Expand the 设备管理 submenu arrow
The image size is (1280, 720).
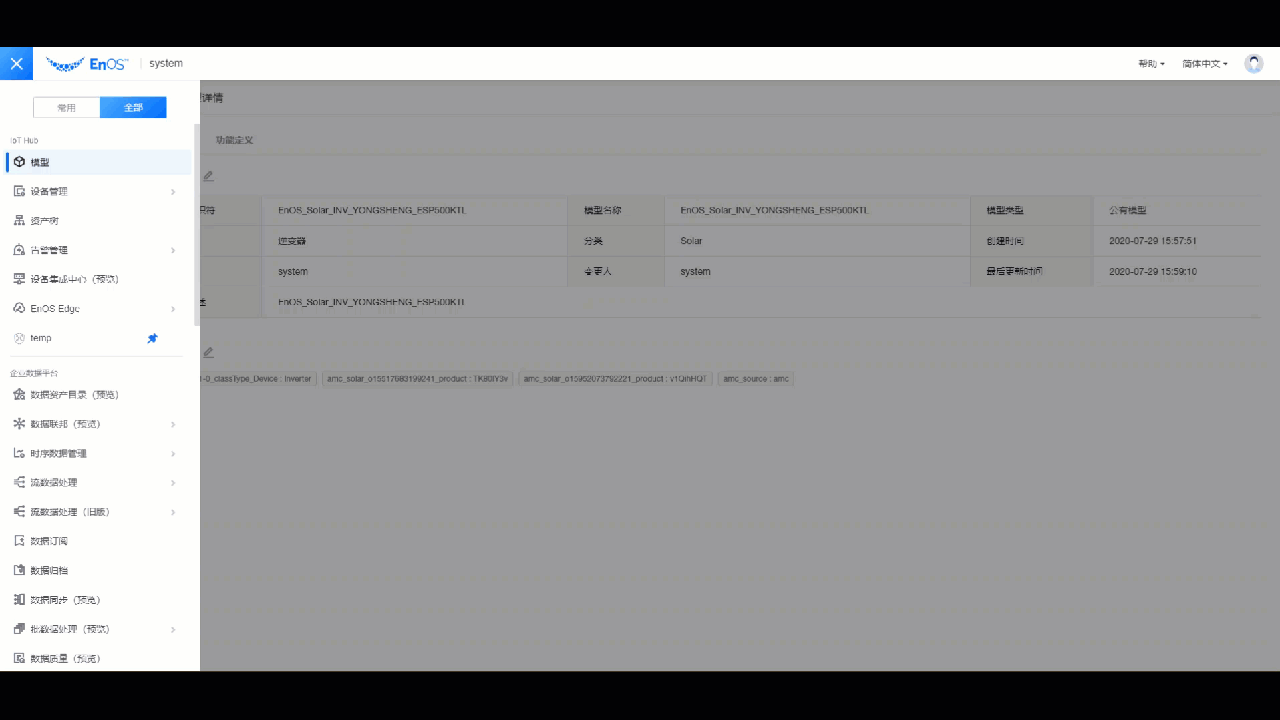tap(173, 191)
